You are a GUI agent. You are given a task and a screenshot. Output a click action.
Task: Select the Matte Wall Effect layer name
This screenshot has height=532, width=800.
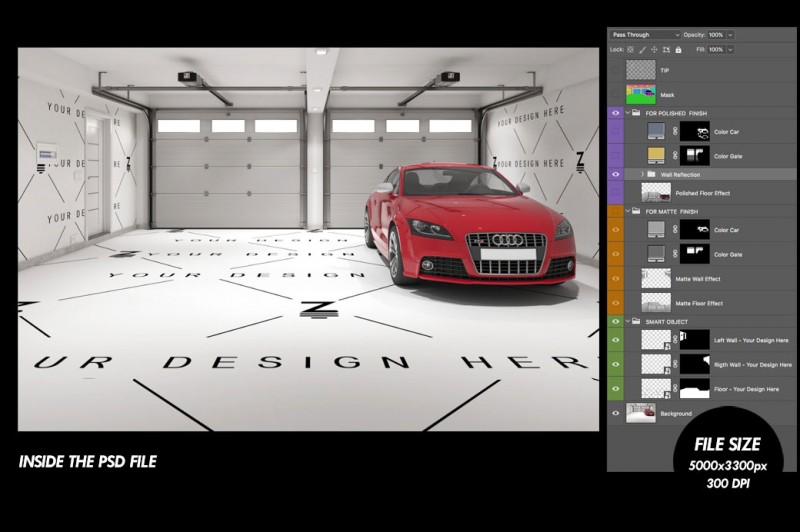(698, 278)
